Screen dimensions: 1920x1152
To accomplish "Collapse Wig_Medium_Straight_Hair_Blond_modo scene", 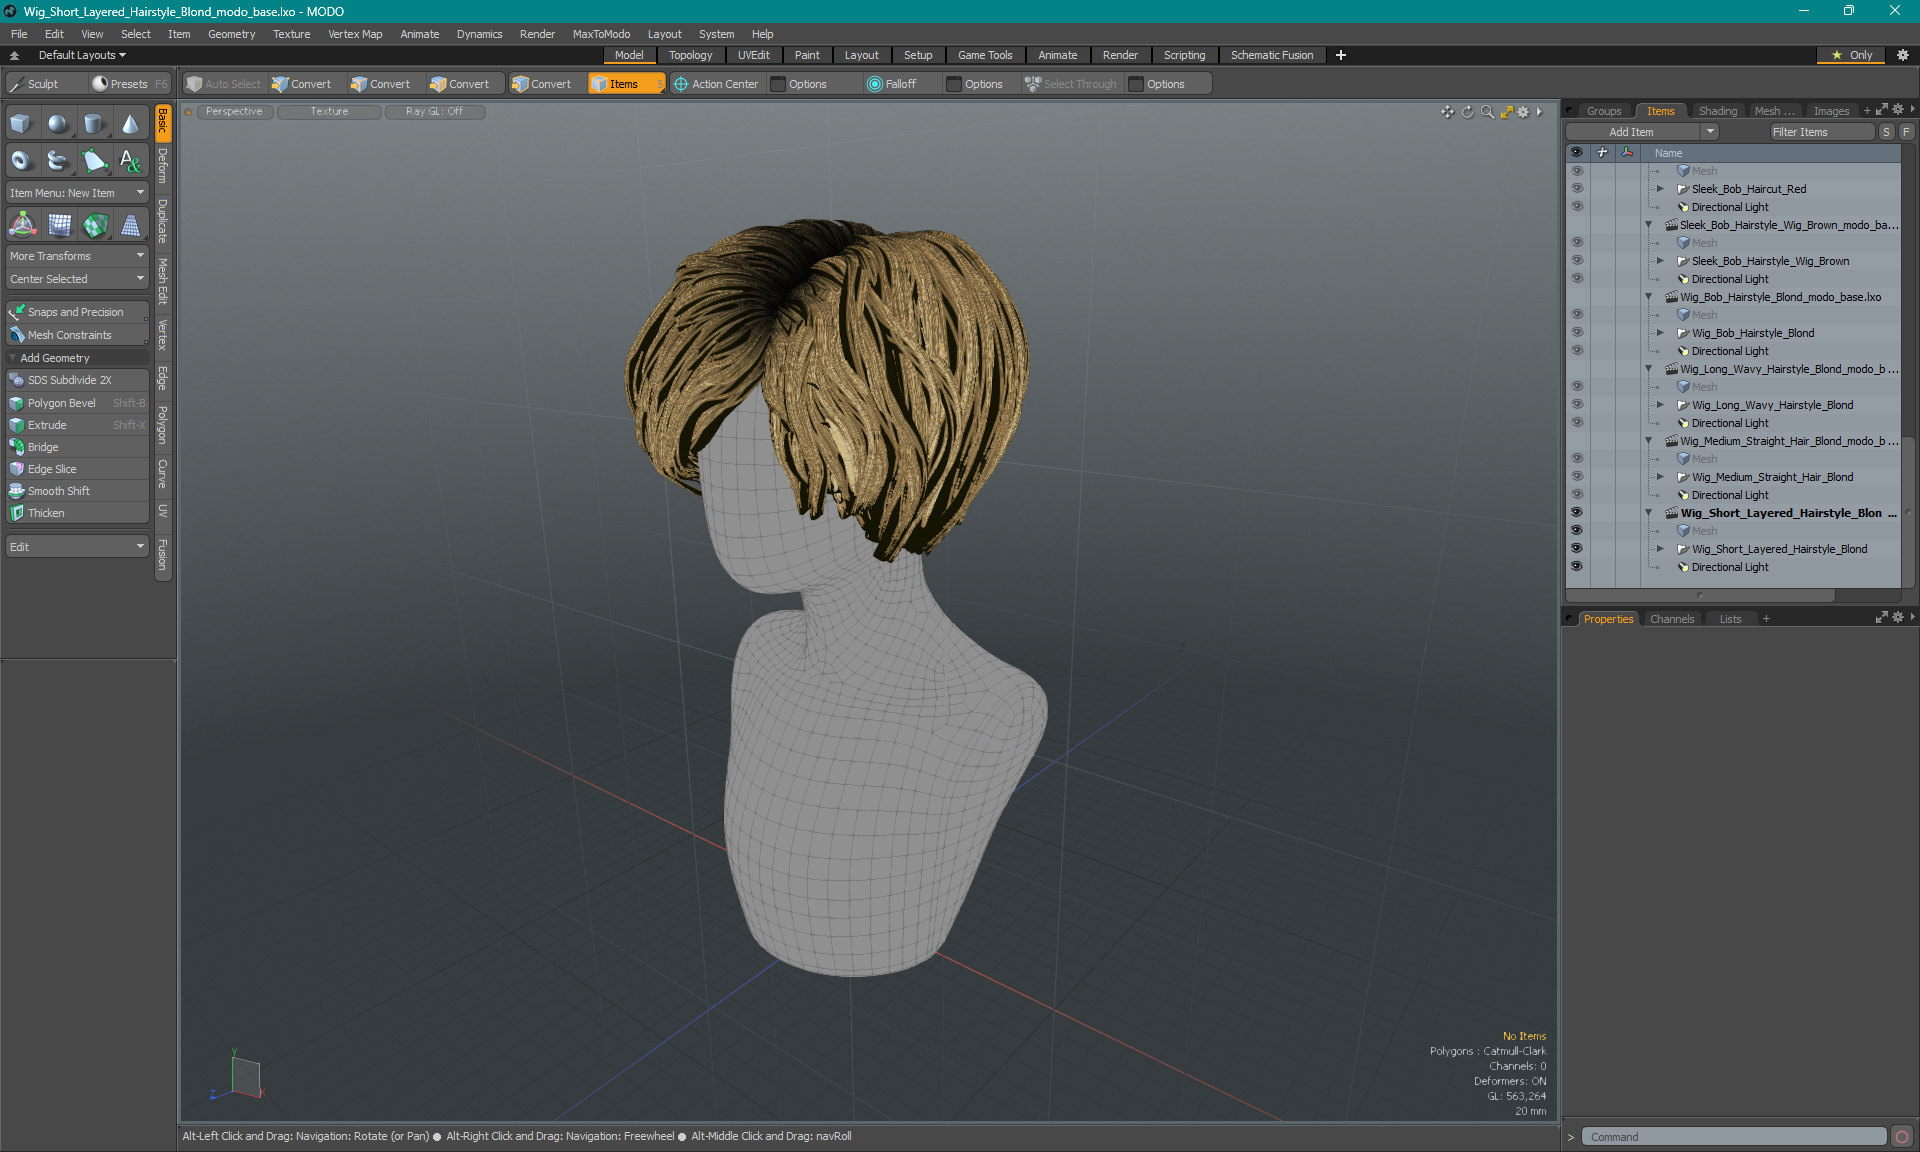I will 1649,441.
